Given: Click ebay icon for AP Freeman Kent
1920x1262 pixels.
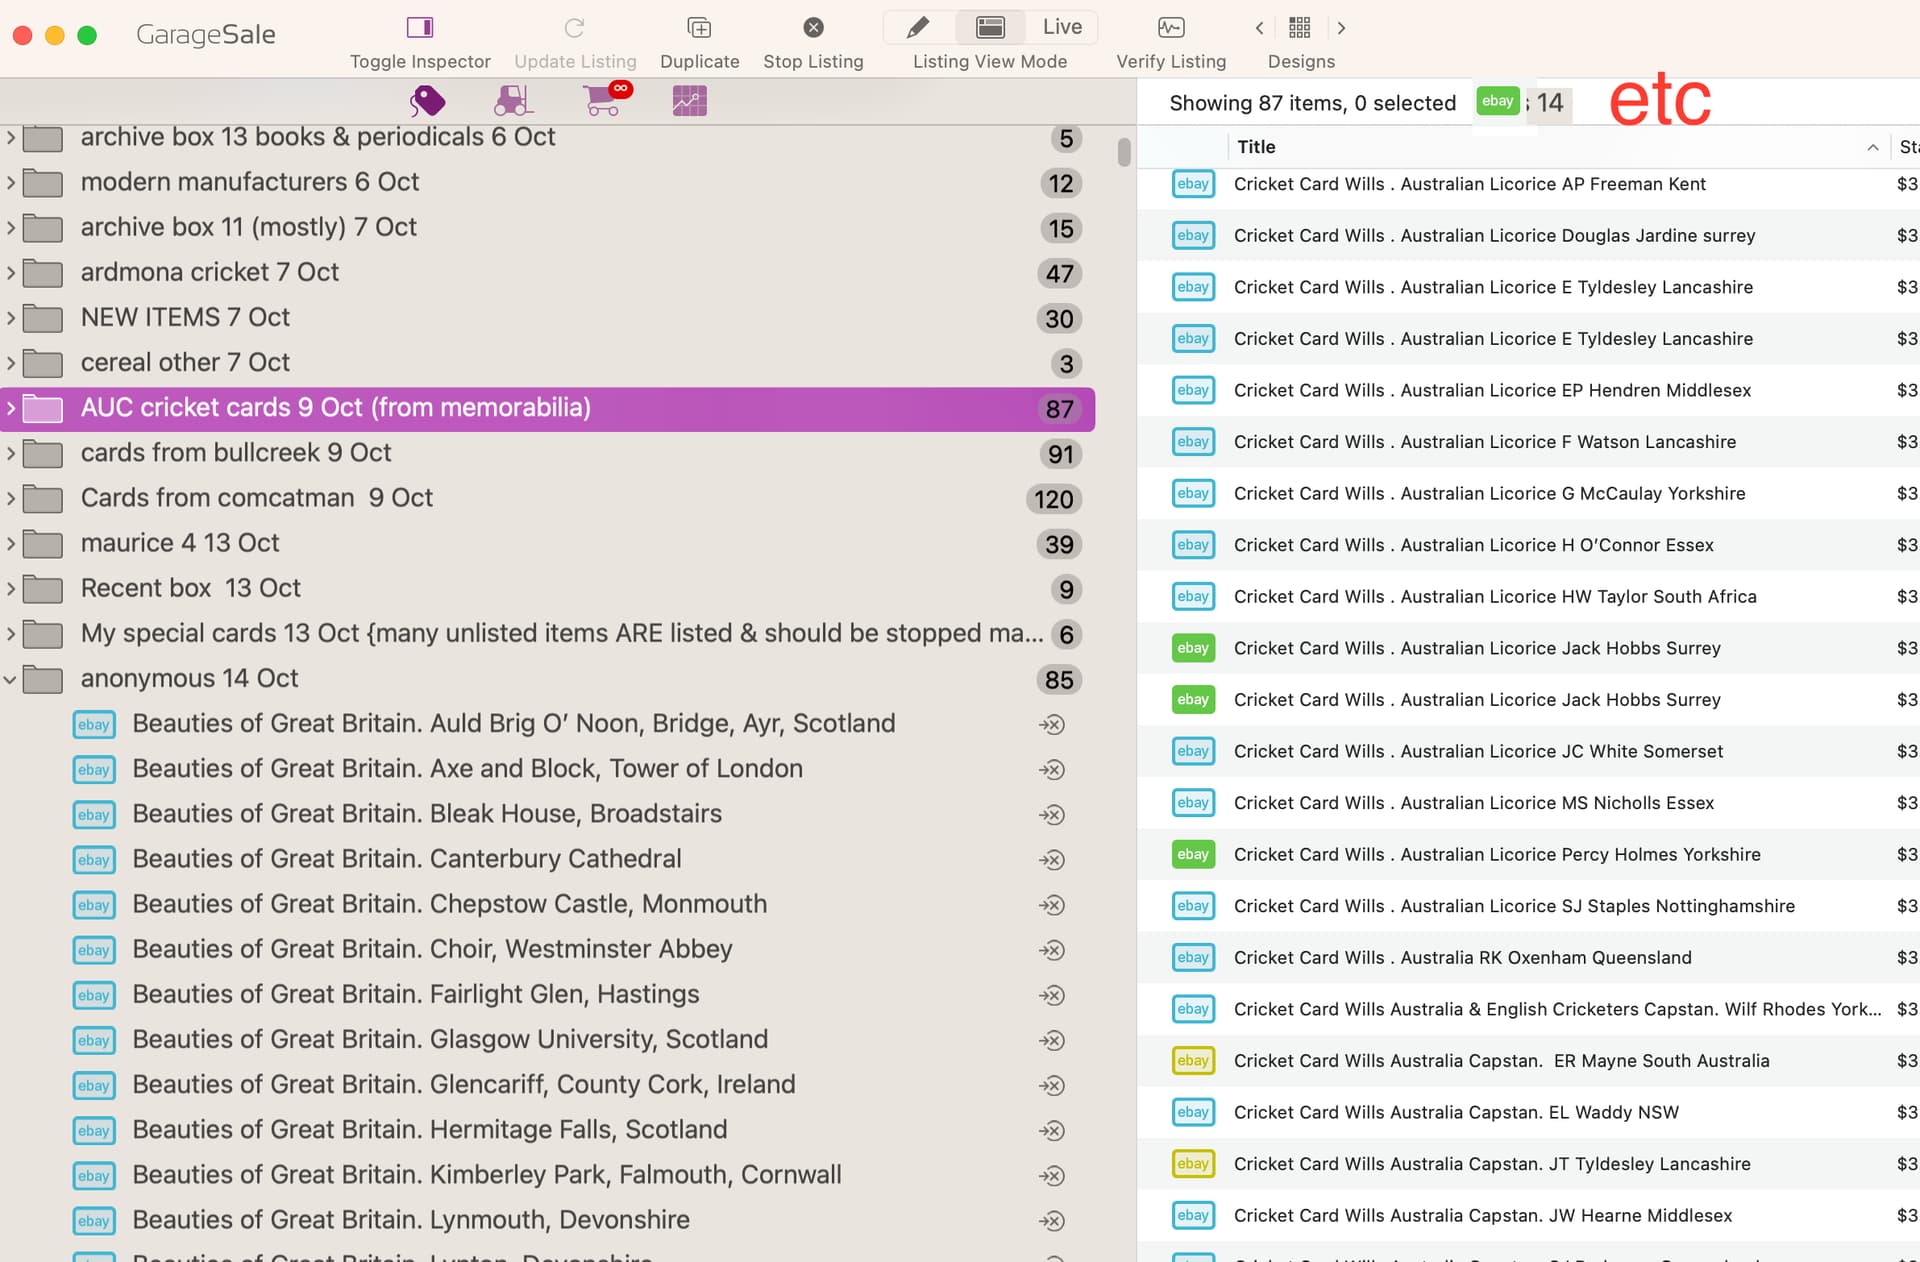Looking at the screenshot, I should click(x=1193, y=184).
